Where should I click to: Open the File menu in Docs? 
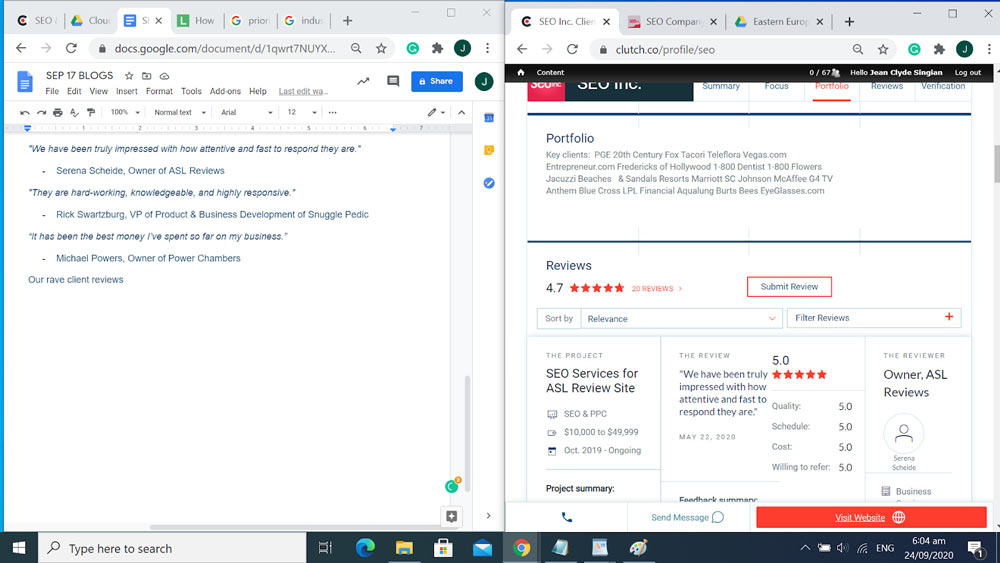pyautogui.click(x=52, y=91)
